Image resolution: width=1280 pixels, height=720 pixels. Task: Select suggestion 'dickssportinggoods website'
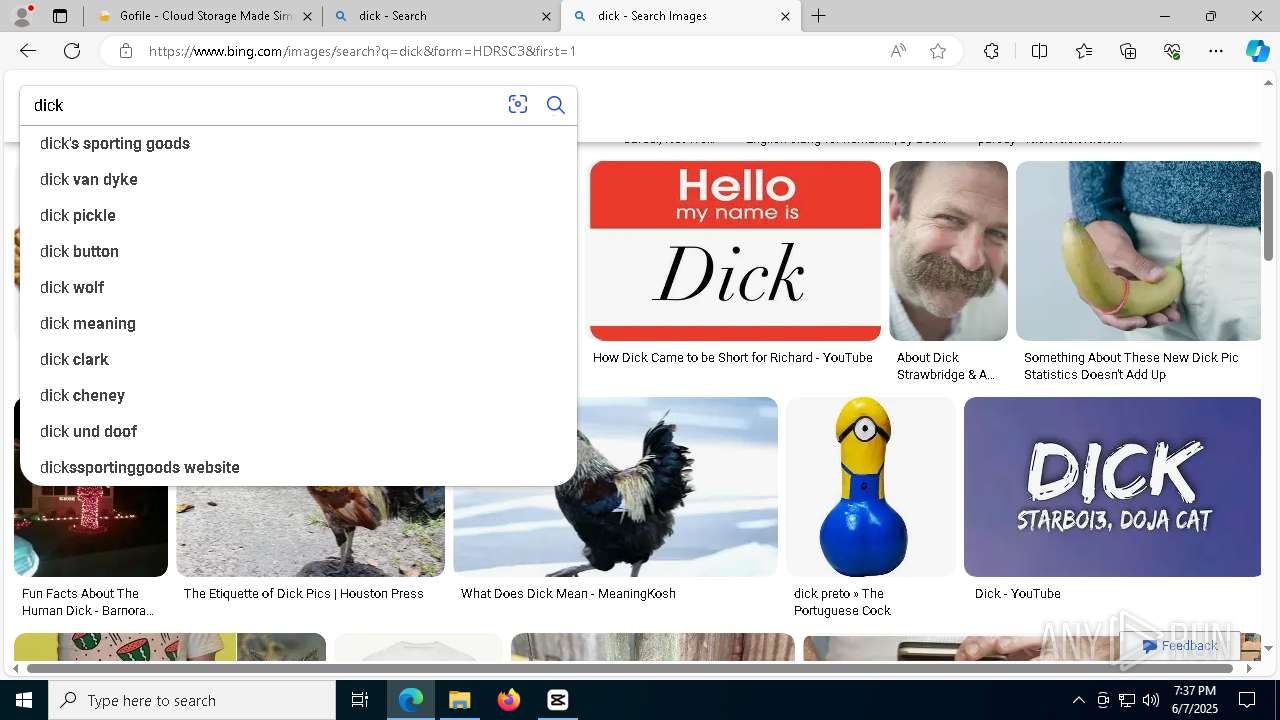coord(298,467)
